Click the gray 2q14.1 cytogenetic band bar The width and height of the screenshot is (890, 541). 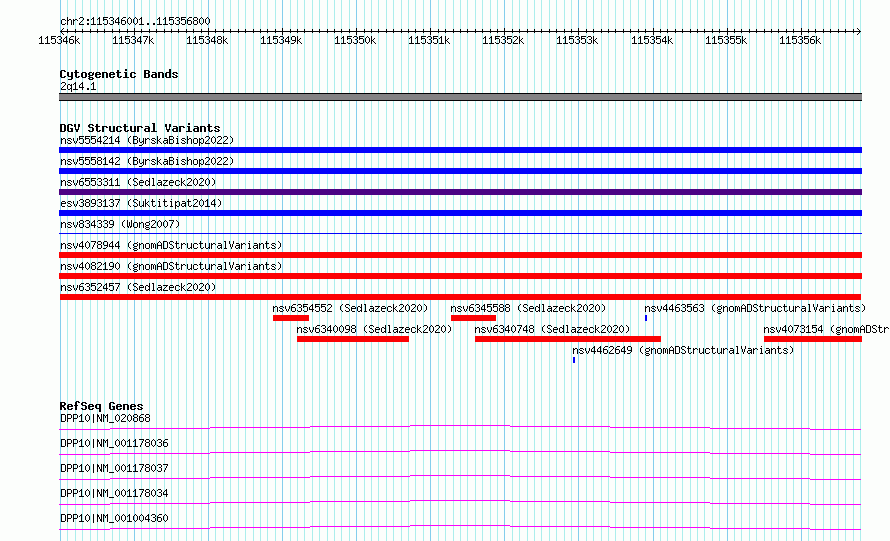point(460,97)
